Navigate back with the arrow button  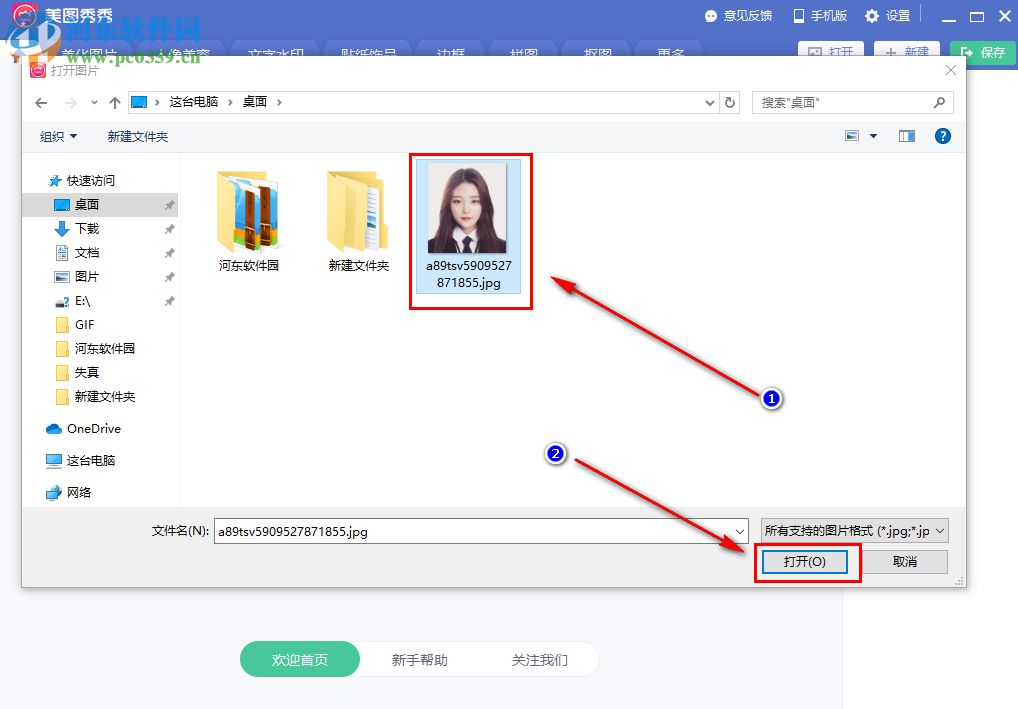pos(40,102)
